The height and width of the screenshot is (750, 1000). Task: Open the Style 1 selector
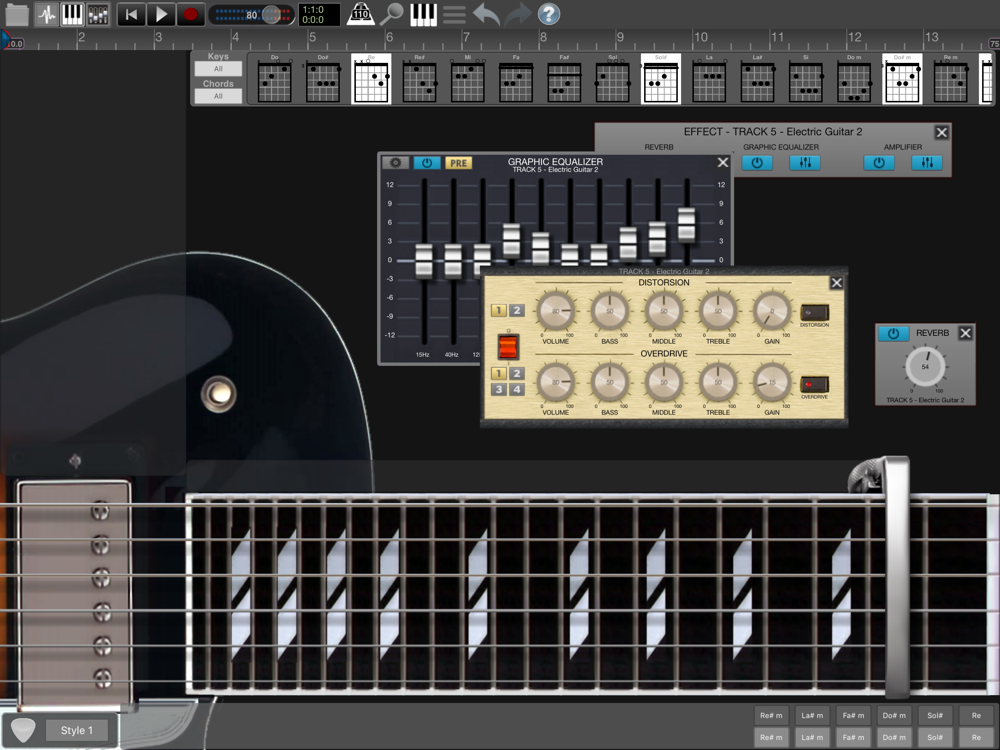point(77,731)
